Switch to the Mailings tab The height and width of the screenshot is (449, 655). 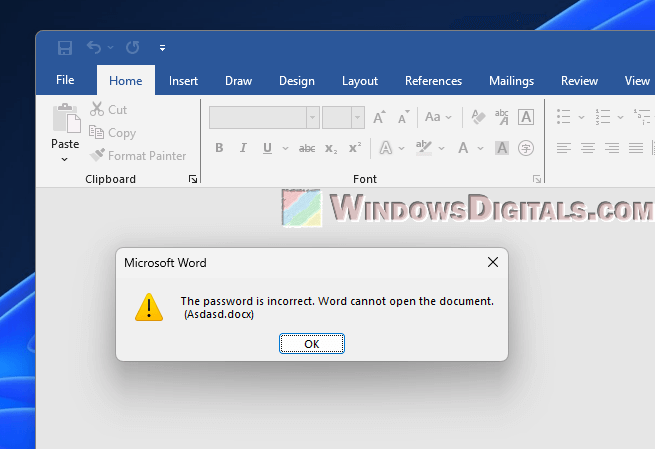(512, 81)
